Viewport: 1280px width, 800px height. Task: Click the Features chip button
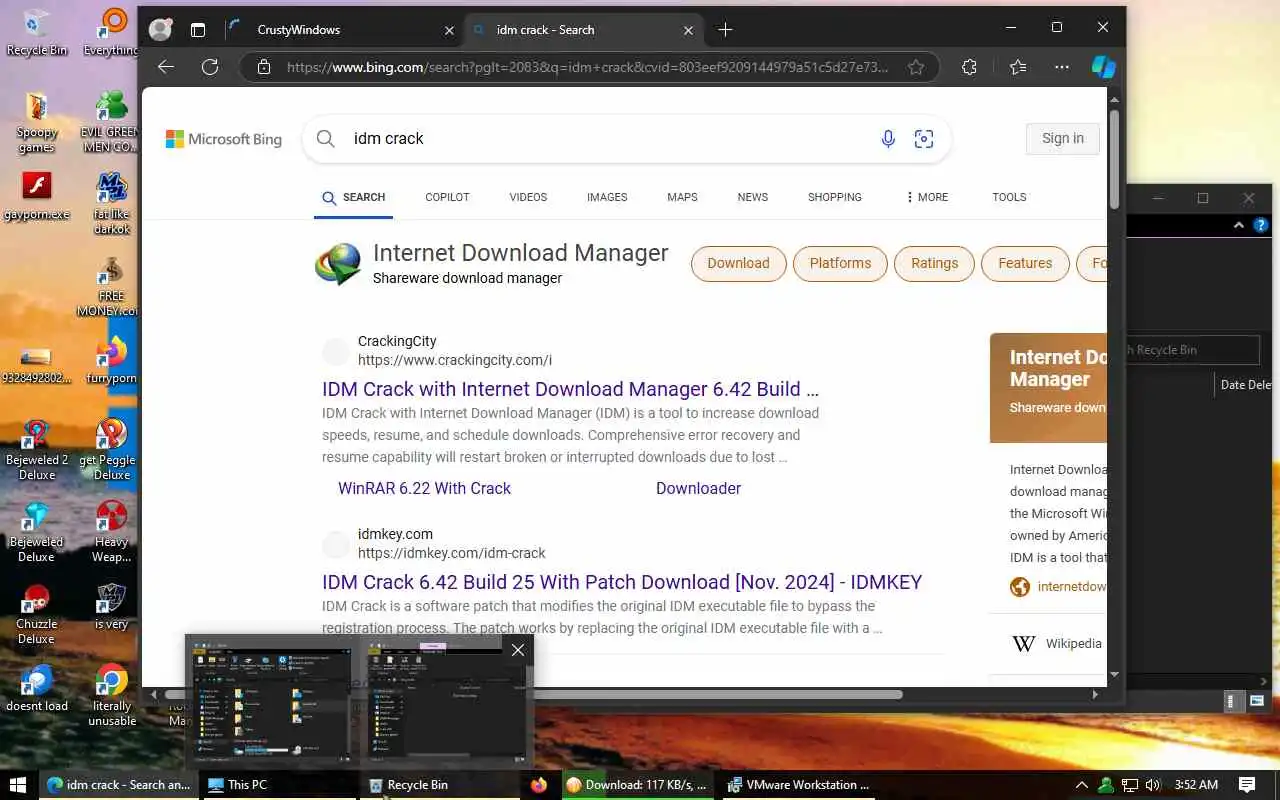click(x=1025, y=263)
